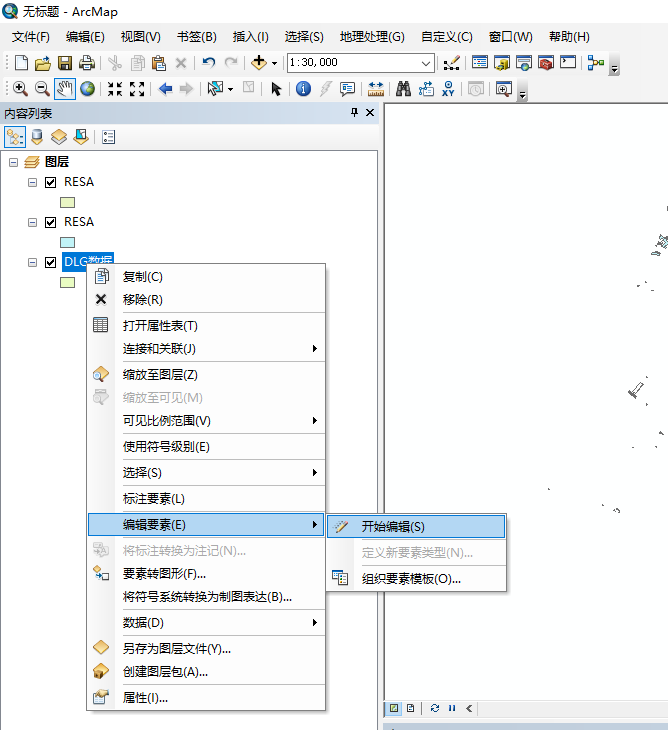
Task: Open the ModelBuilder window icon
Action: point(595,62)
